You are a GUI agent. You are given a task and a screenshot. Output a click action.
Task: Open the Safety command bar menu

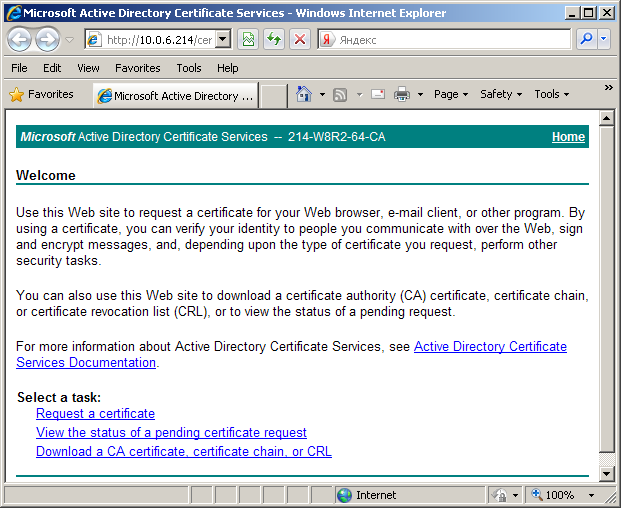[501, 94]
